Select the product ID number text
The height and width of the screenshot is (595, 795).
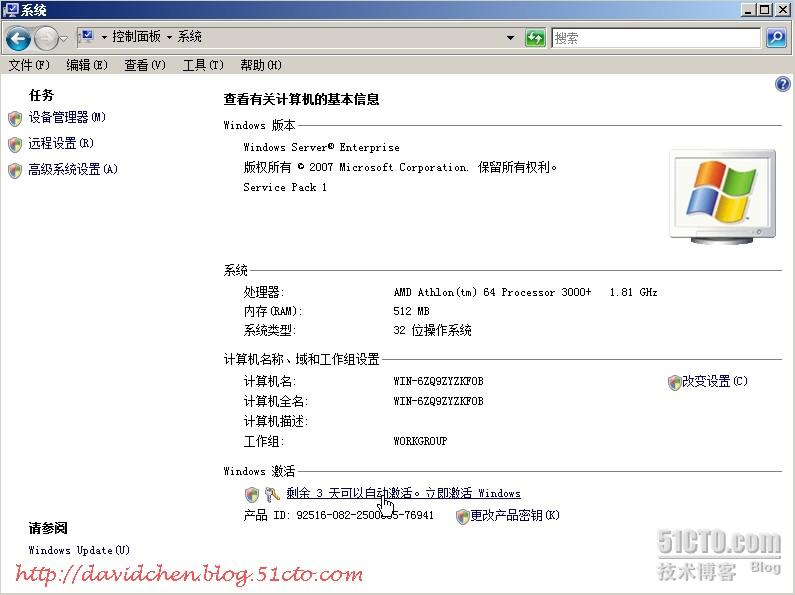point(365,515)
